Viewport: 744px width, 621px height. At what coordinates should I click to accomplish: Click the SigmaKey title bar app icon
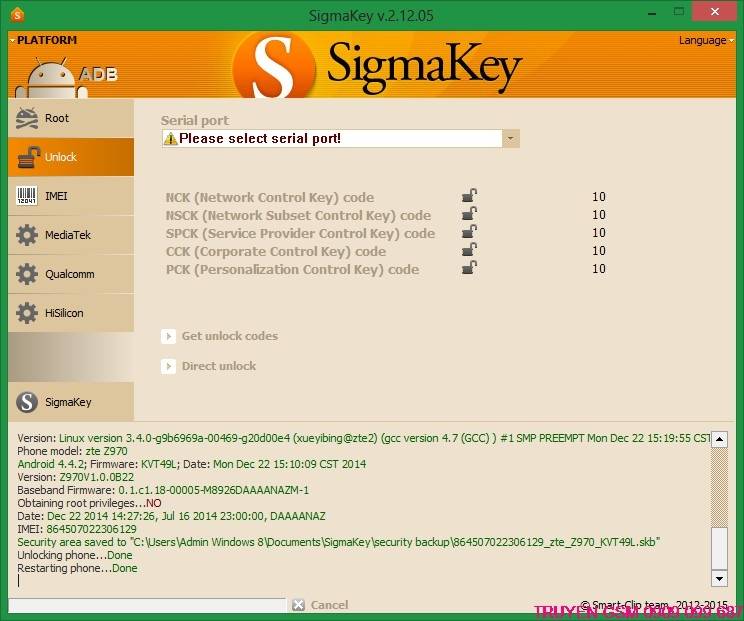tap(17, 15)
